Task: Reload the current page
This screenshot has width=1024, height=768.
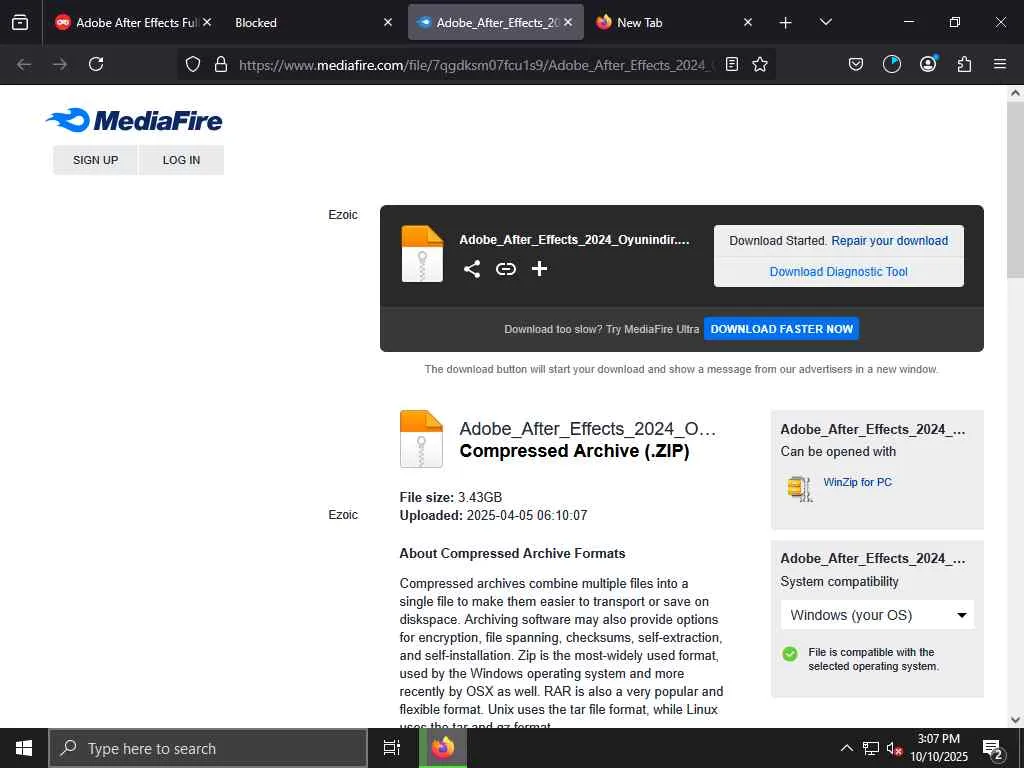Action: click(96, 64)
